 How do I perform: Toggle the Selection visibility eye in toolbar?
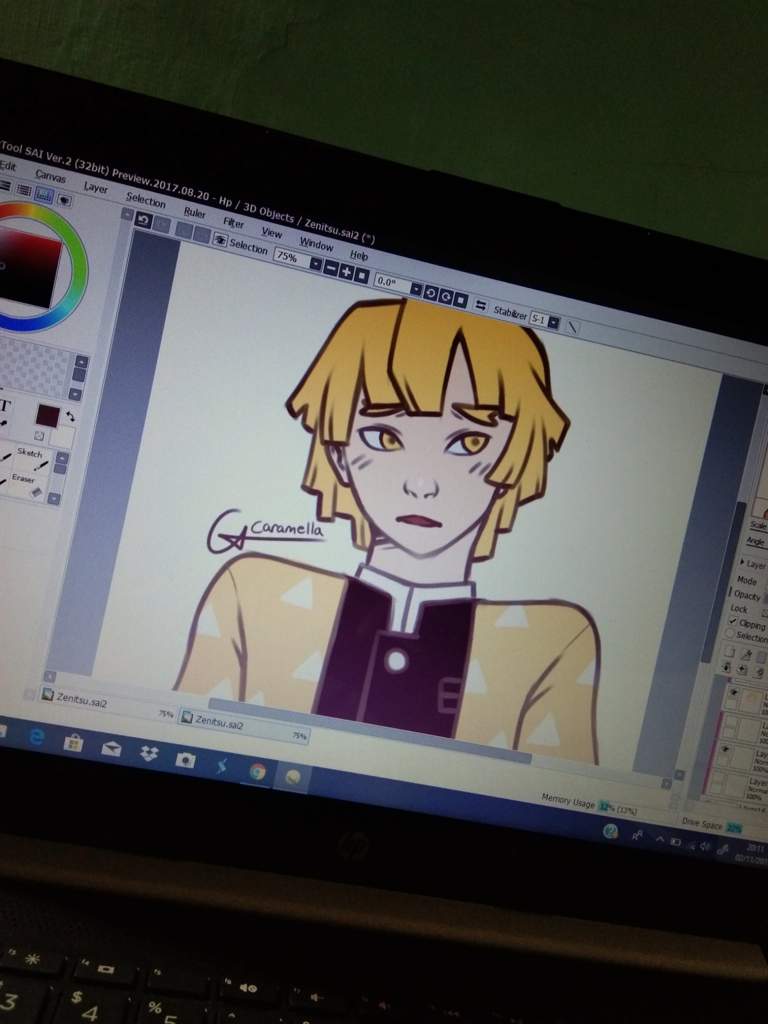pyautogui.click(x=220, y=239)
